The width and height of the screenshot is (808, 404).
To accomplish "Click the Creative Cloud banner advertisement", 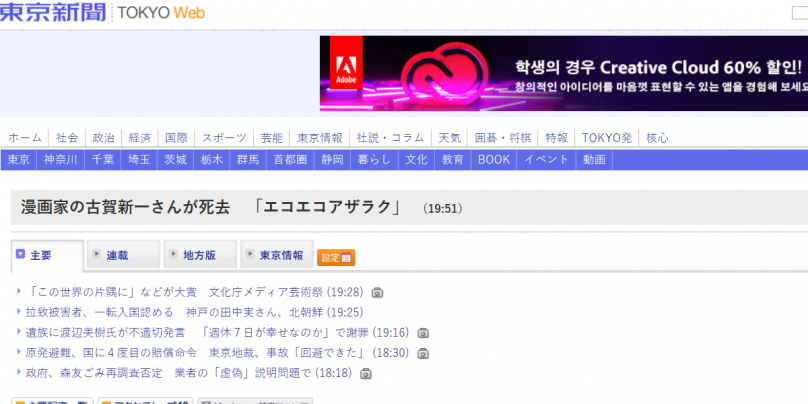I will click(x=600, y=74).
